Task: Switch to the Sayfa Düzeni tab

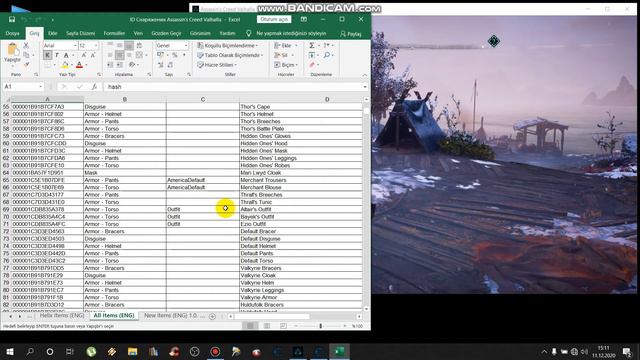Action: tap(80, 33)
